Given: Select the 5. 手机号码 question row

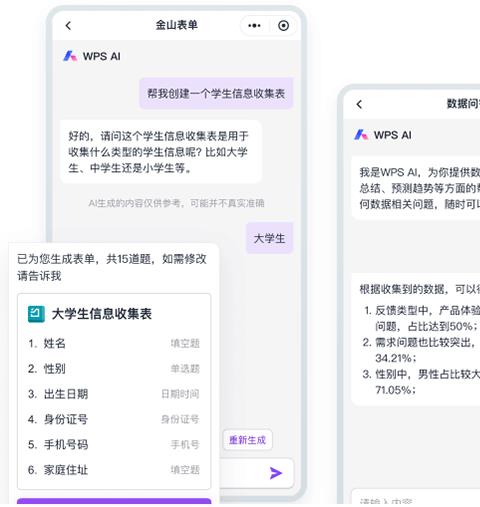Looking at the screenshot, I should pos(114,444).
